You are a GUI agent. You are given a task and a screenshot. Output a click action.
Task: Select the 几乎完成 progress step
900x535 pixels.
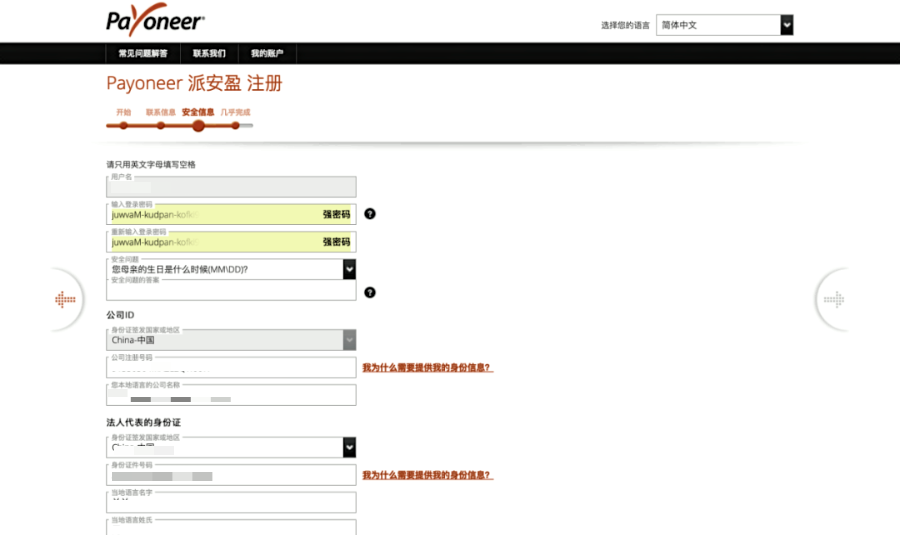click(235, 113)
